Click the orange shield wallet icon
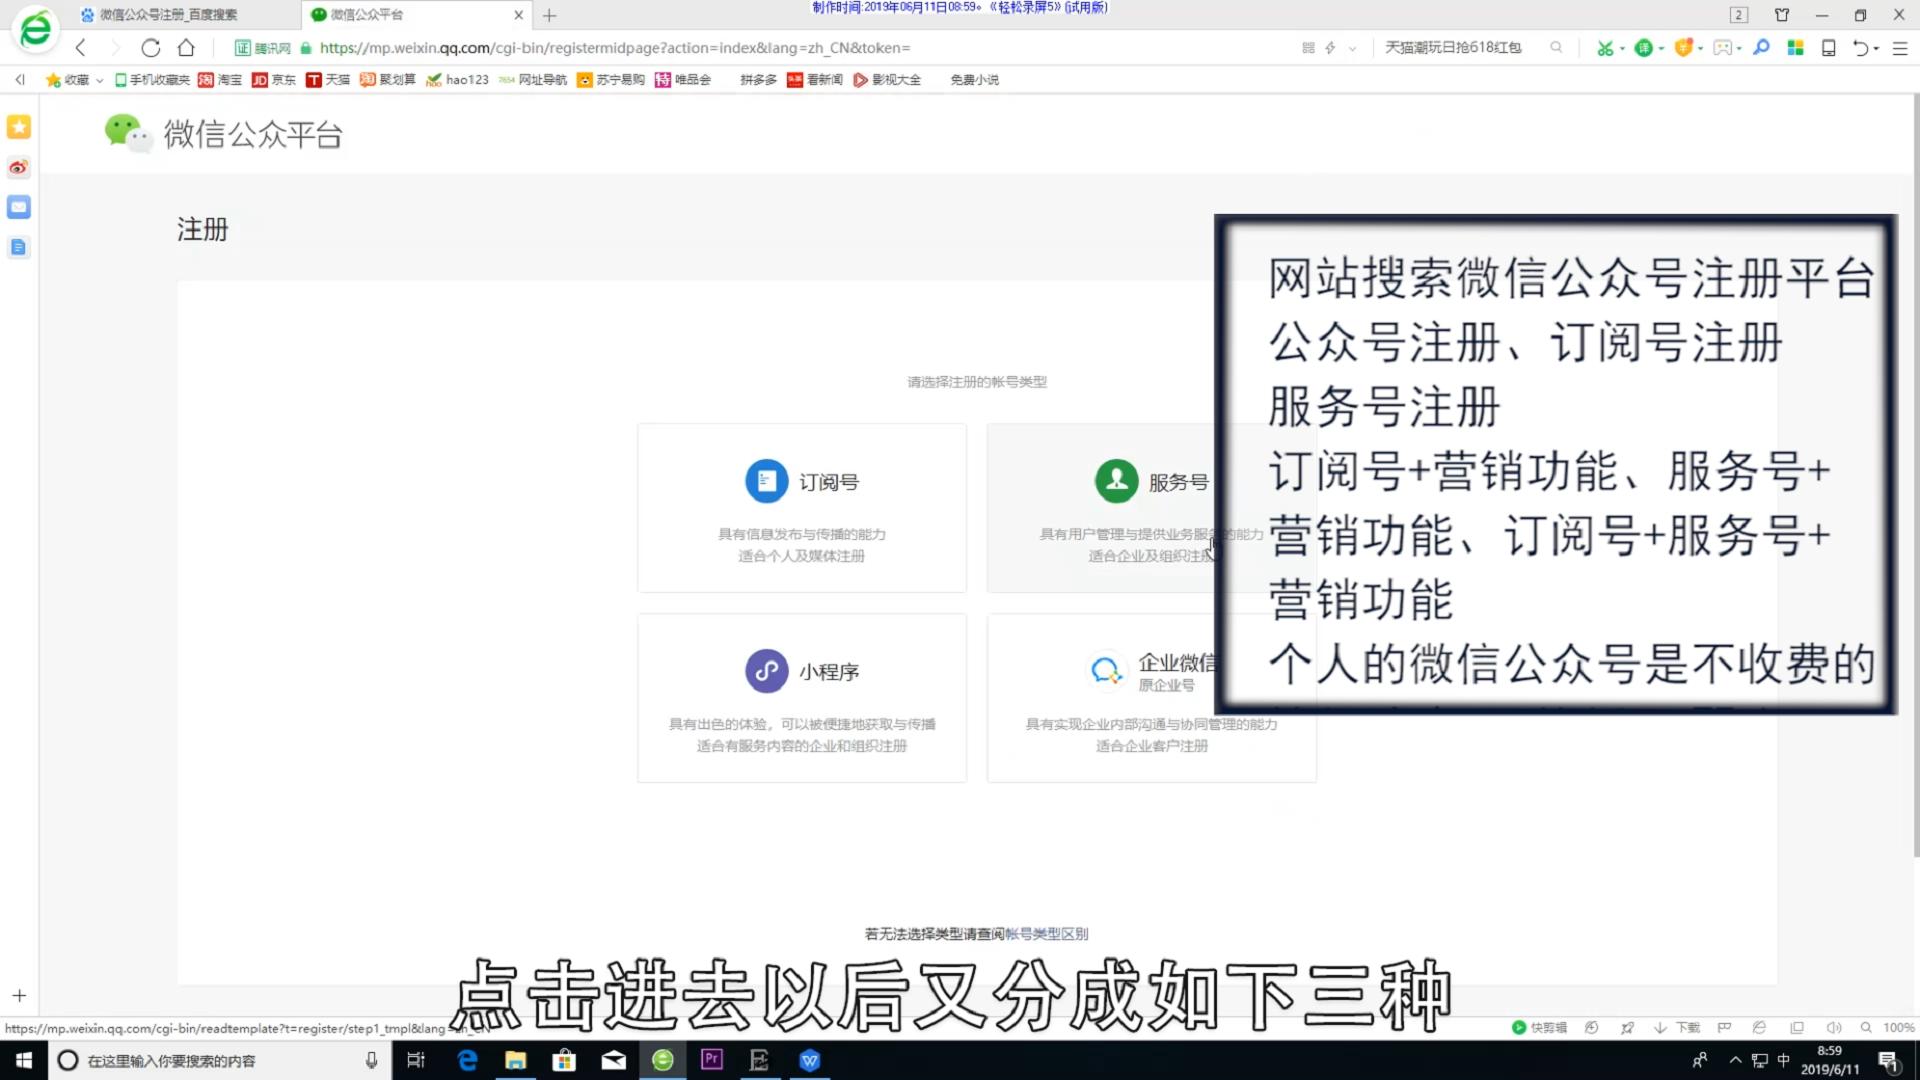 tap(1683, 48)
